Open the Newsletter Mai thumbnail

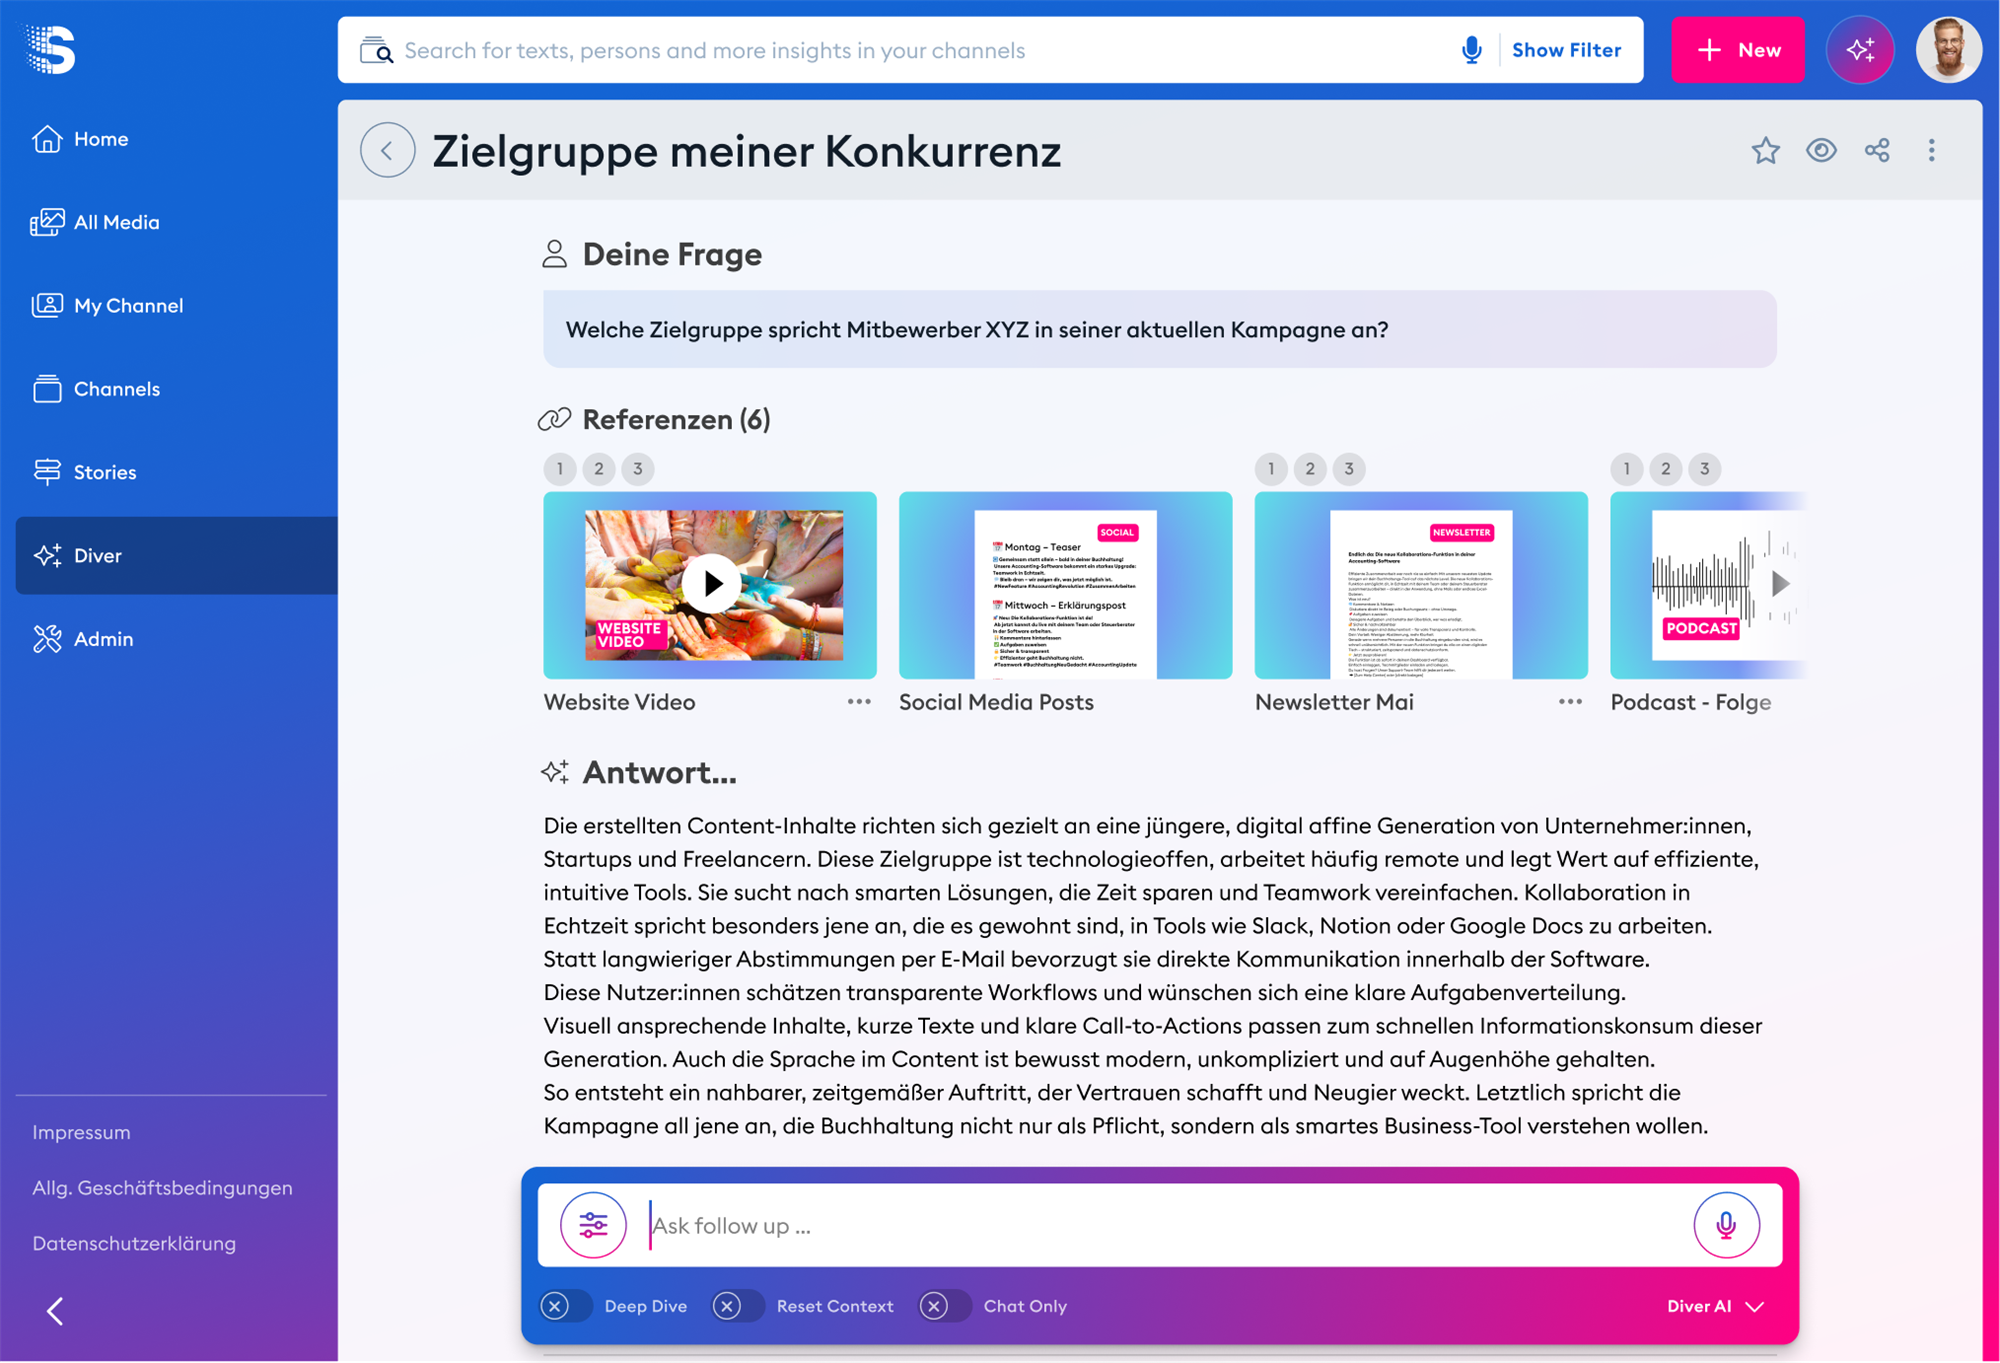click(x=1421, y=585)
